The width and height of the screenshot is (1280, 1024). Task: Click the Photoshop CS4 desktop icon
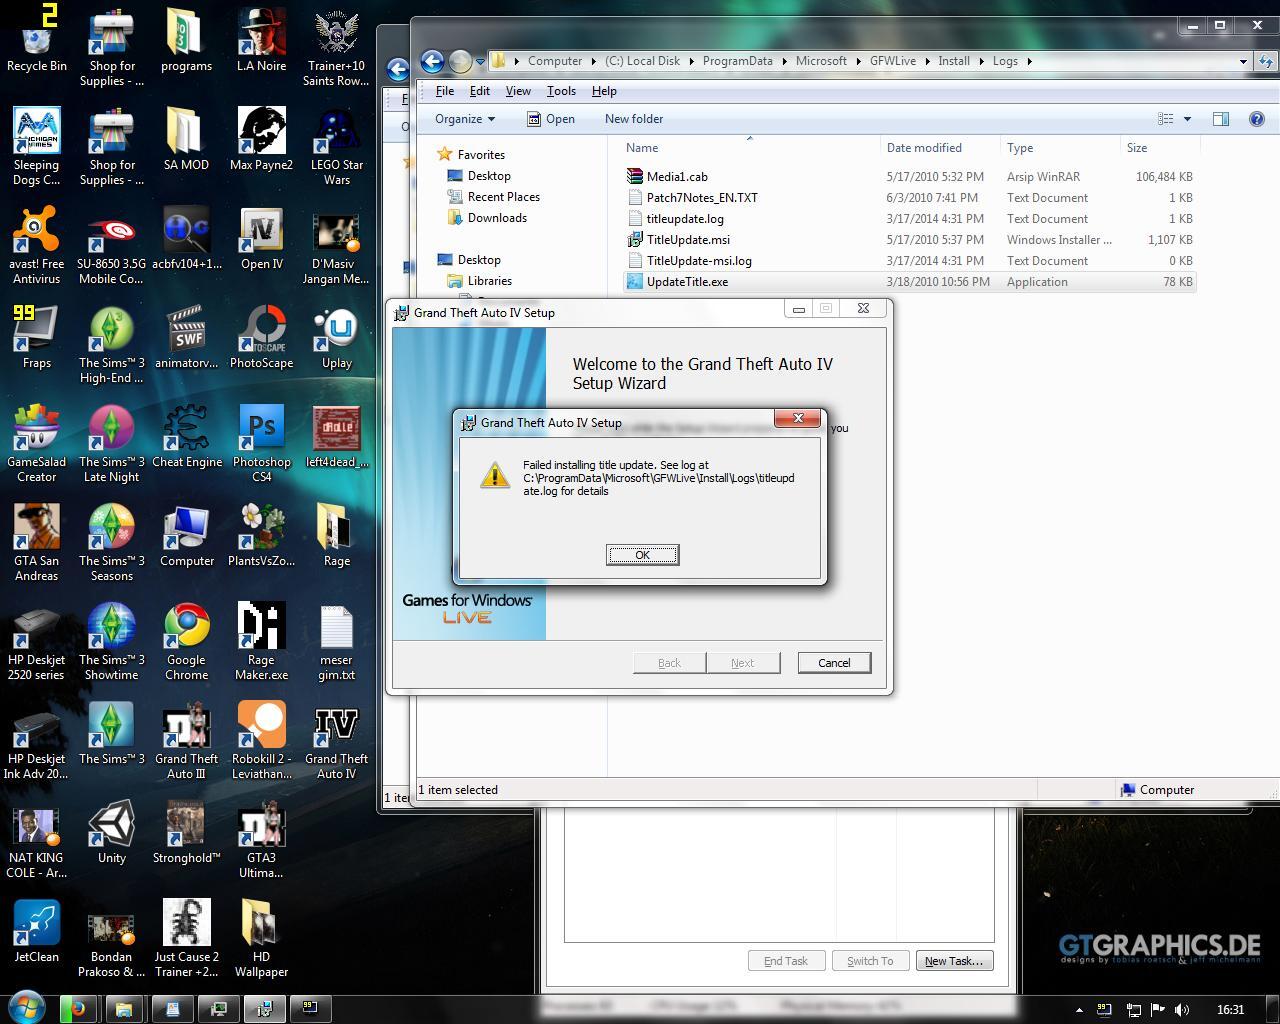pos(261,443)
